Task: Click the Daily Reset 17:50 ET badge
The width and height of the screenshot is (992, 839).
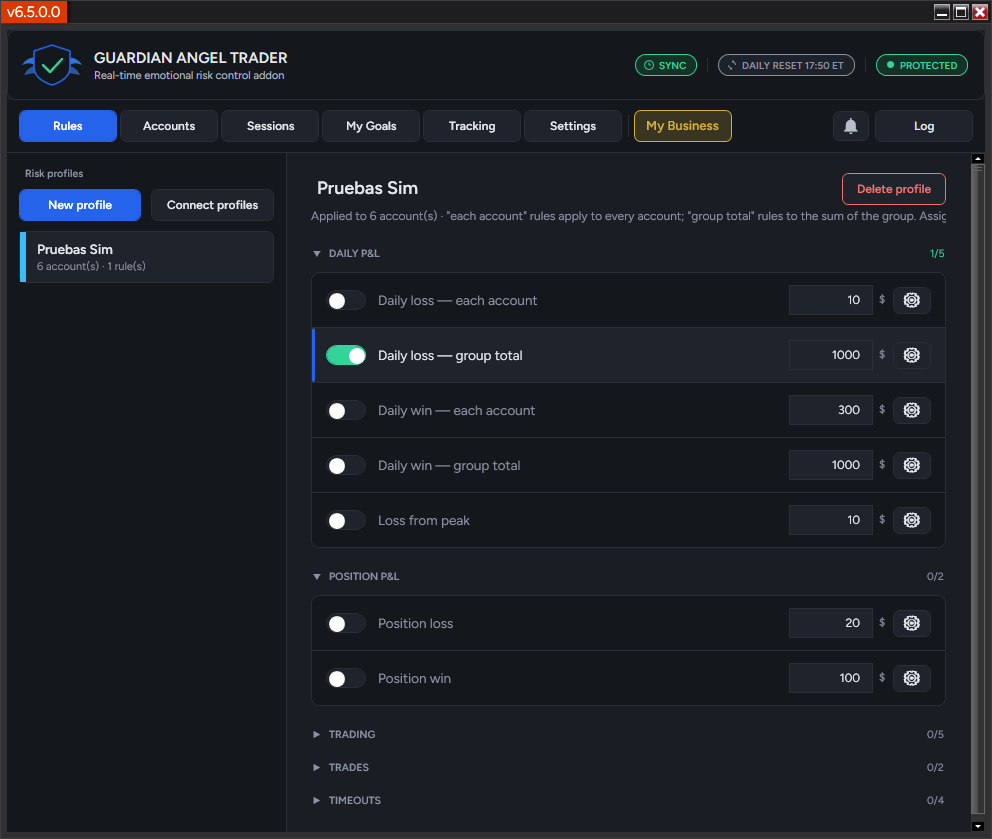Action: coord(786,65)
